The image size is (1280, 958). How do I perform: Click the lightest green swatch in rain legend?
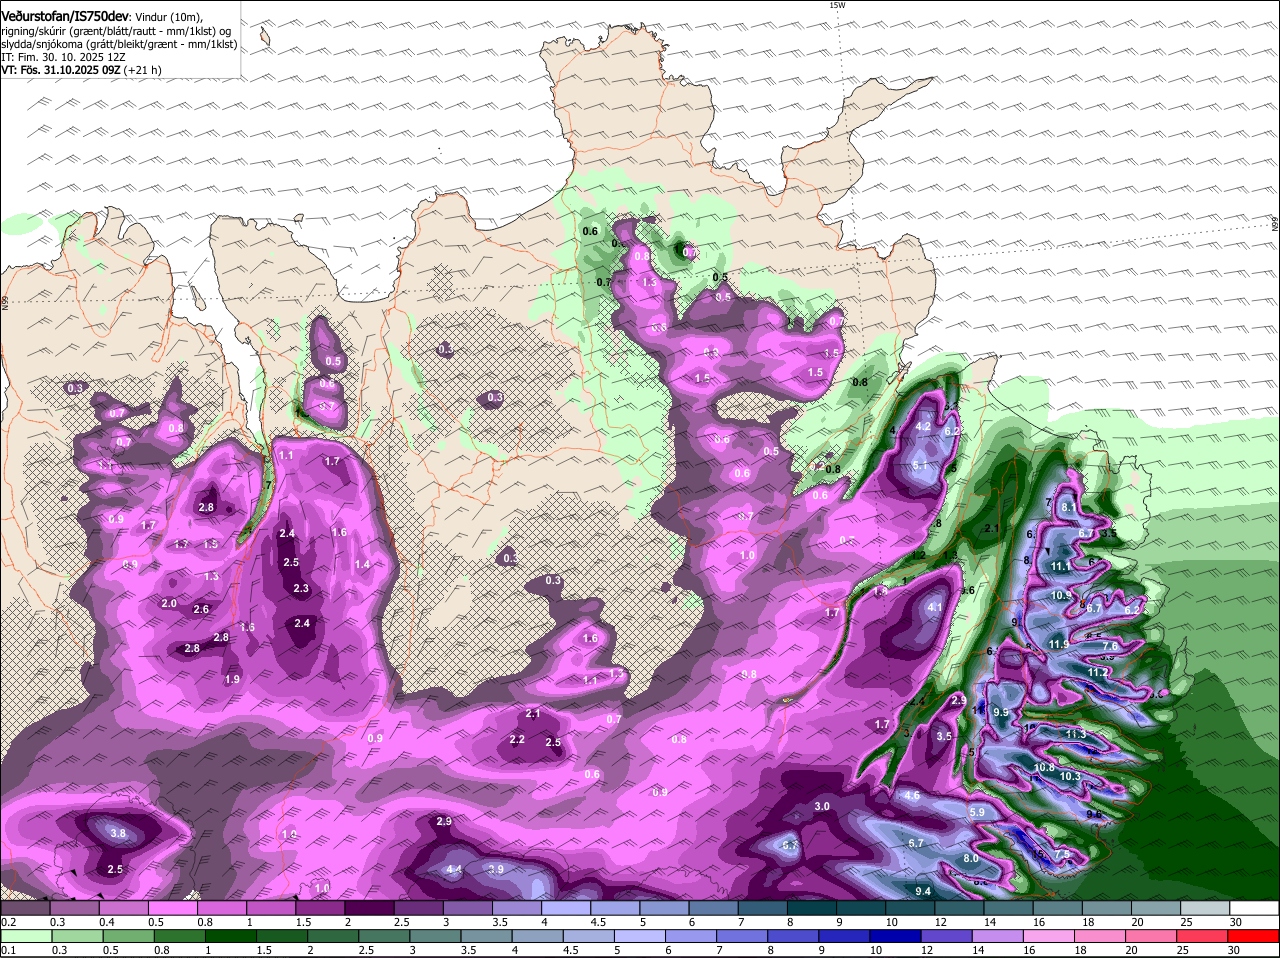25,935
